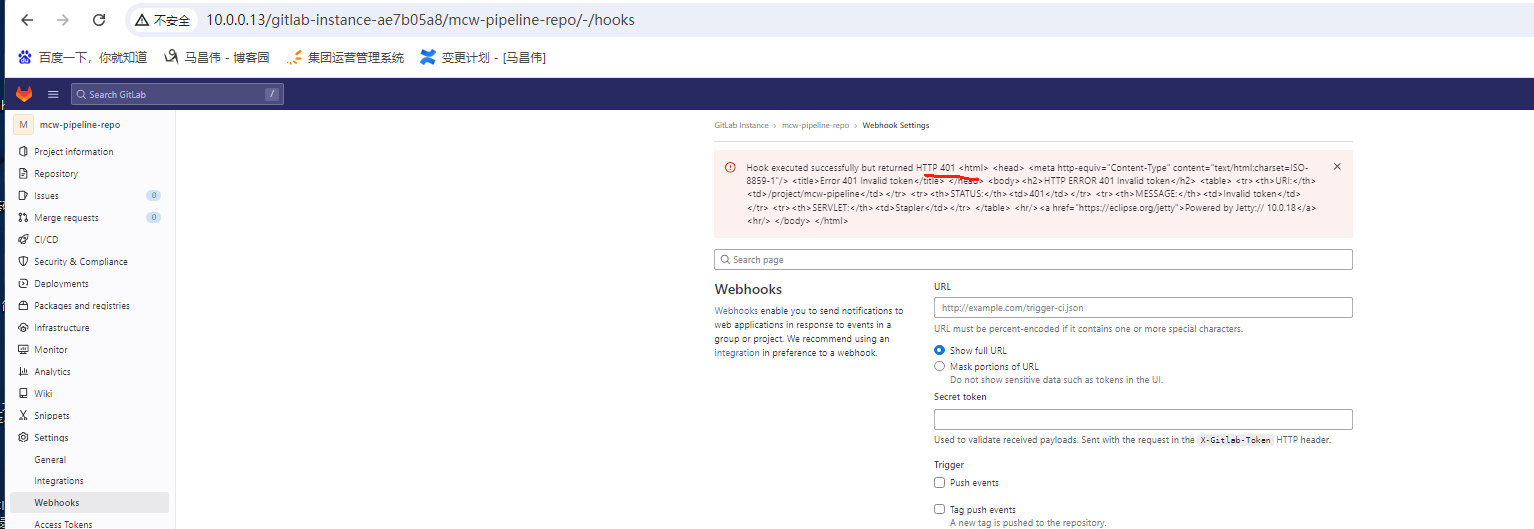
Task: Select the Show full URL radio
Action: pos(939,351)
